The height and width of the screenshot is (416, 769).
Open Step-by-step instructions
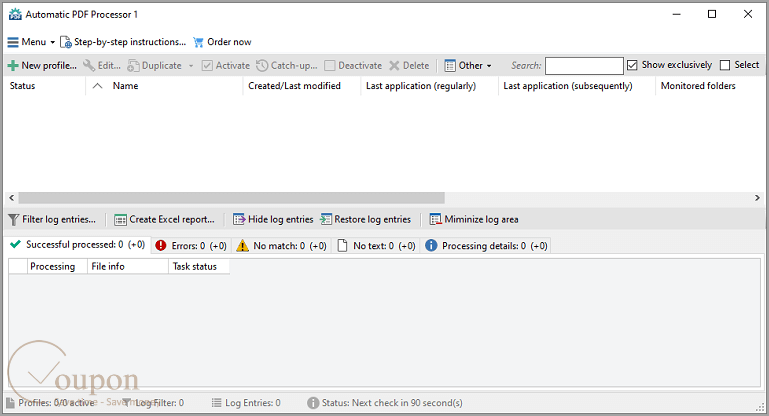(x=123, y=42)
